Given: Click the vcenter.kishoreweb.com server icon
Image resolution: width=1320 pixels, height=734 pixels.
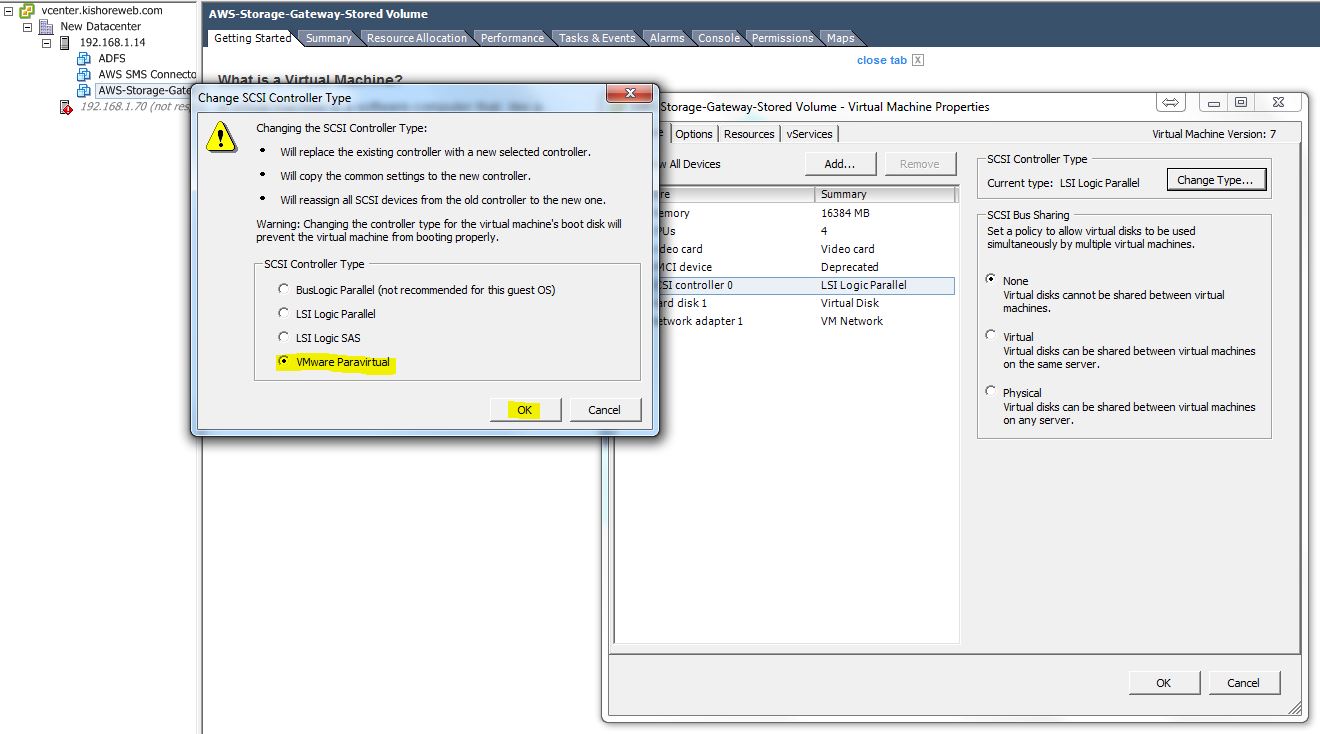Looking at the screenshot, I should pos(27,10).
